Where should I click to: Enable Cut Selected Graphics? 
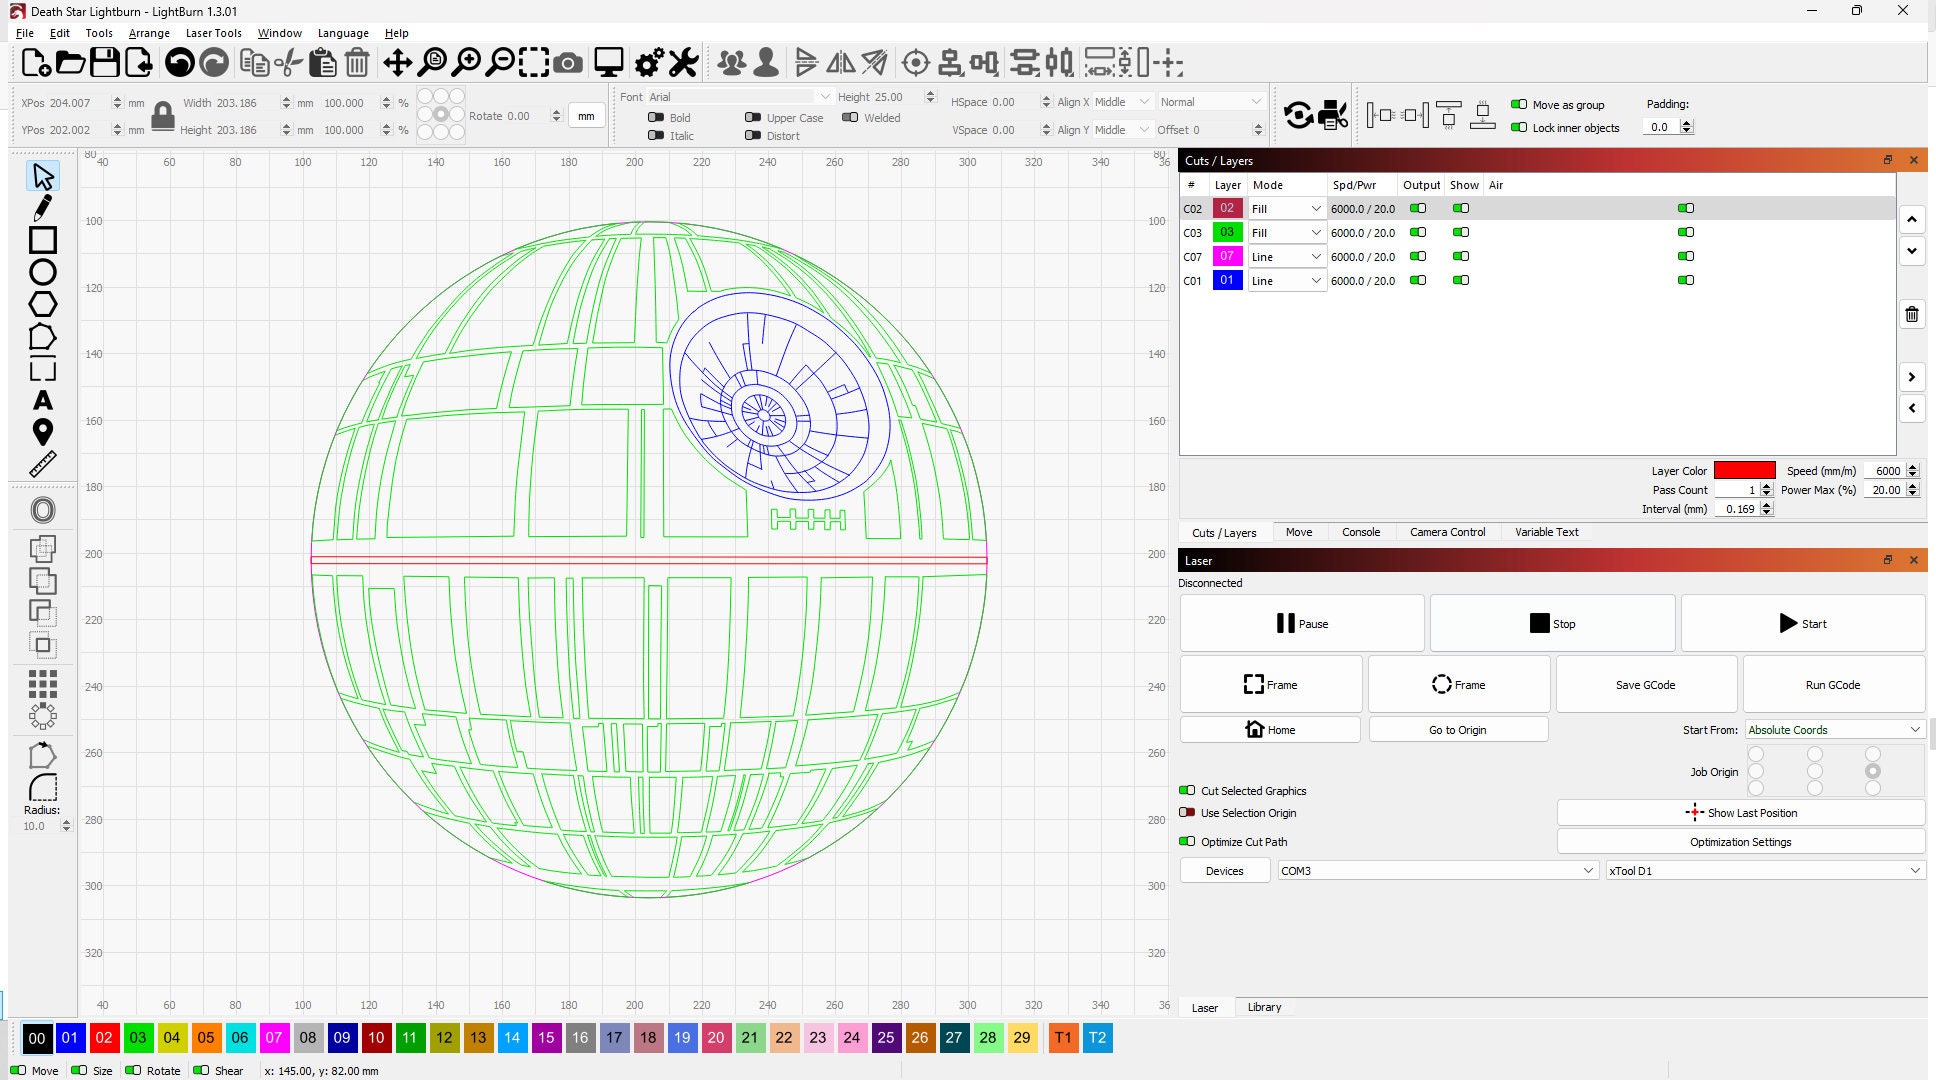point(1189,790)
